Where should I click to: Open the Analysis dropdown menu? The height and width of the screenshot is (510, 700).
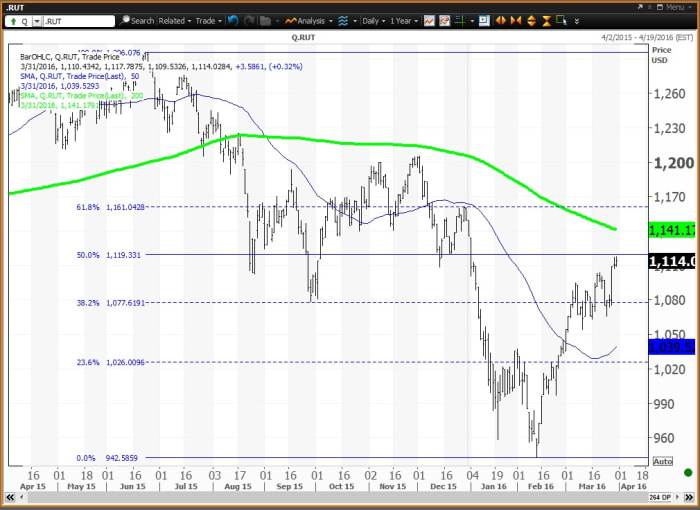(x=309, y=21)
